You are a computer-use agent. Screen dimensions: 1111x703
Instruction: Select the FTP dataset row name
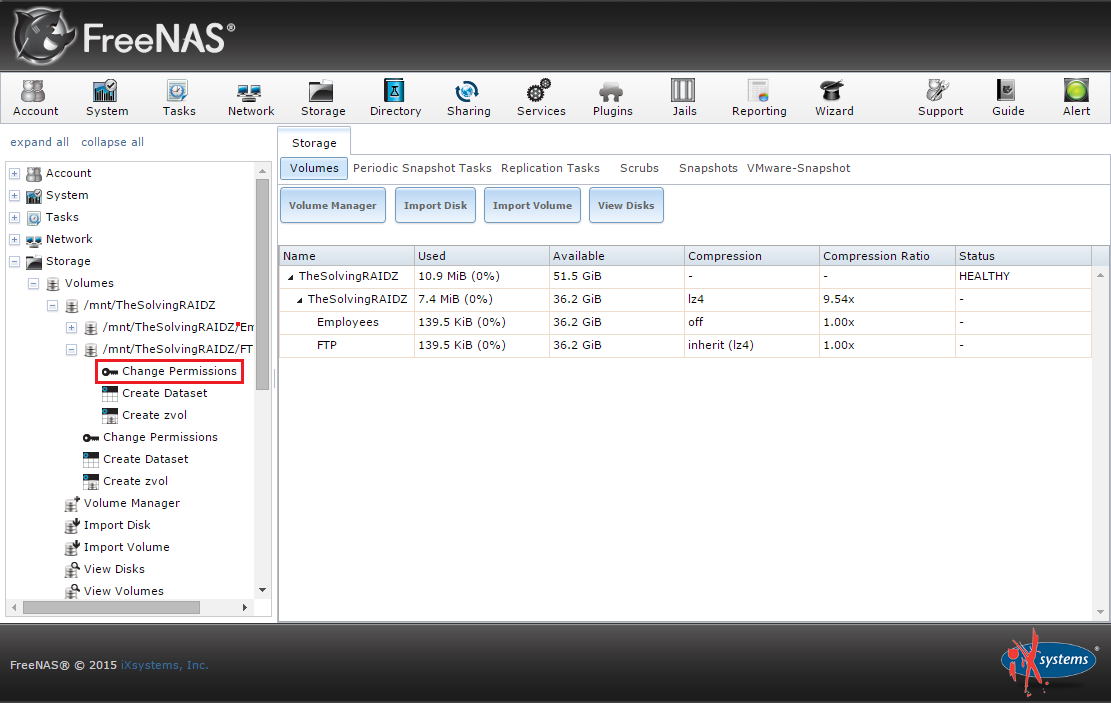(x=327, y=345)
